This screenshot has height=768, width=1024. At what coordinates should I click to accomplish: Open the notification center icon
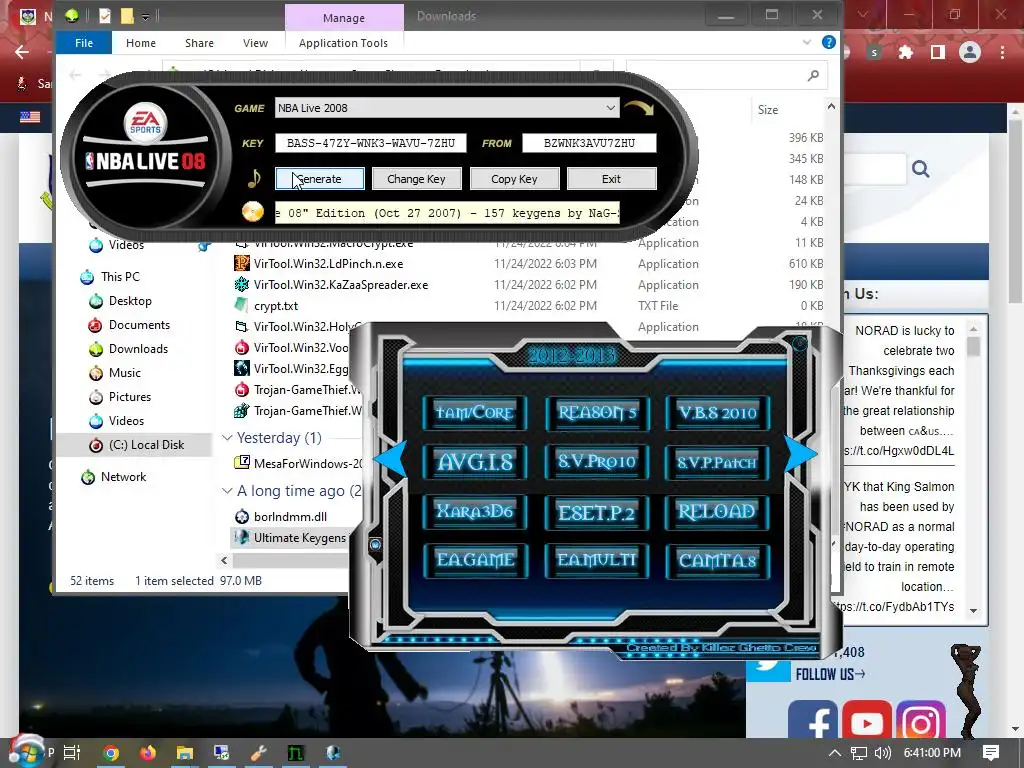click(991, 752)
